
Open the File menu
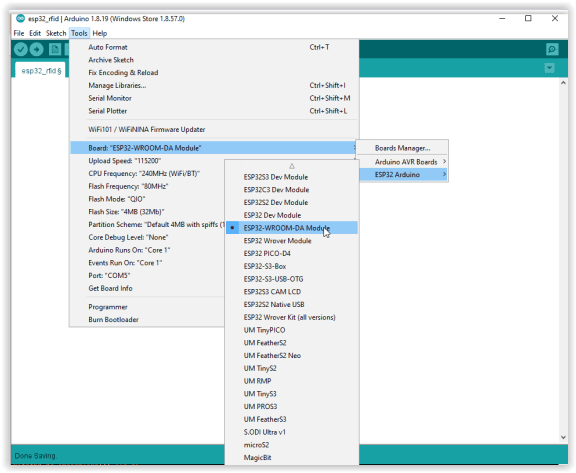click(x=19, y=33)
